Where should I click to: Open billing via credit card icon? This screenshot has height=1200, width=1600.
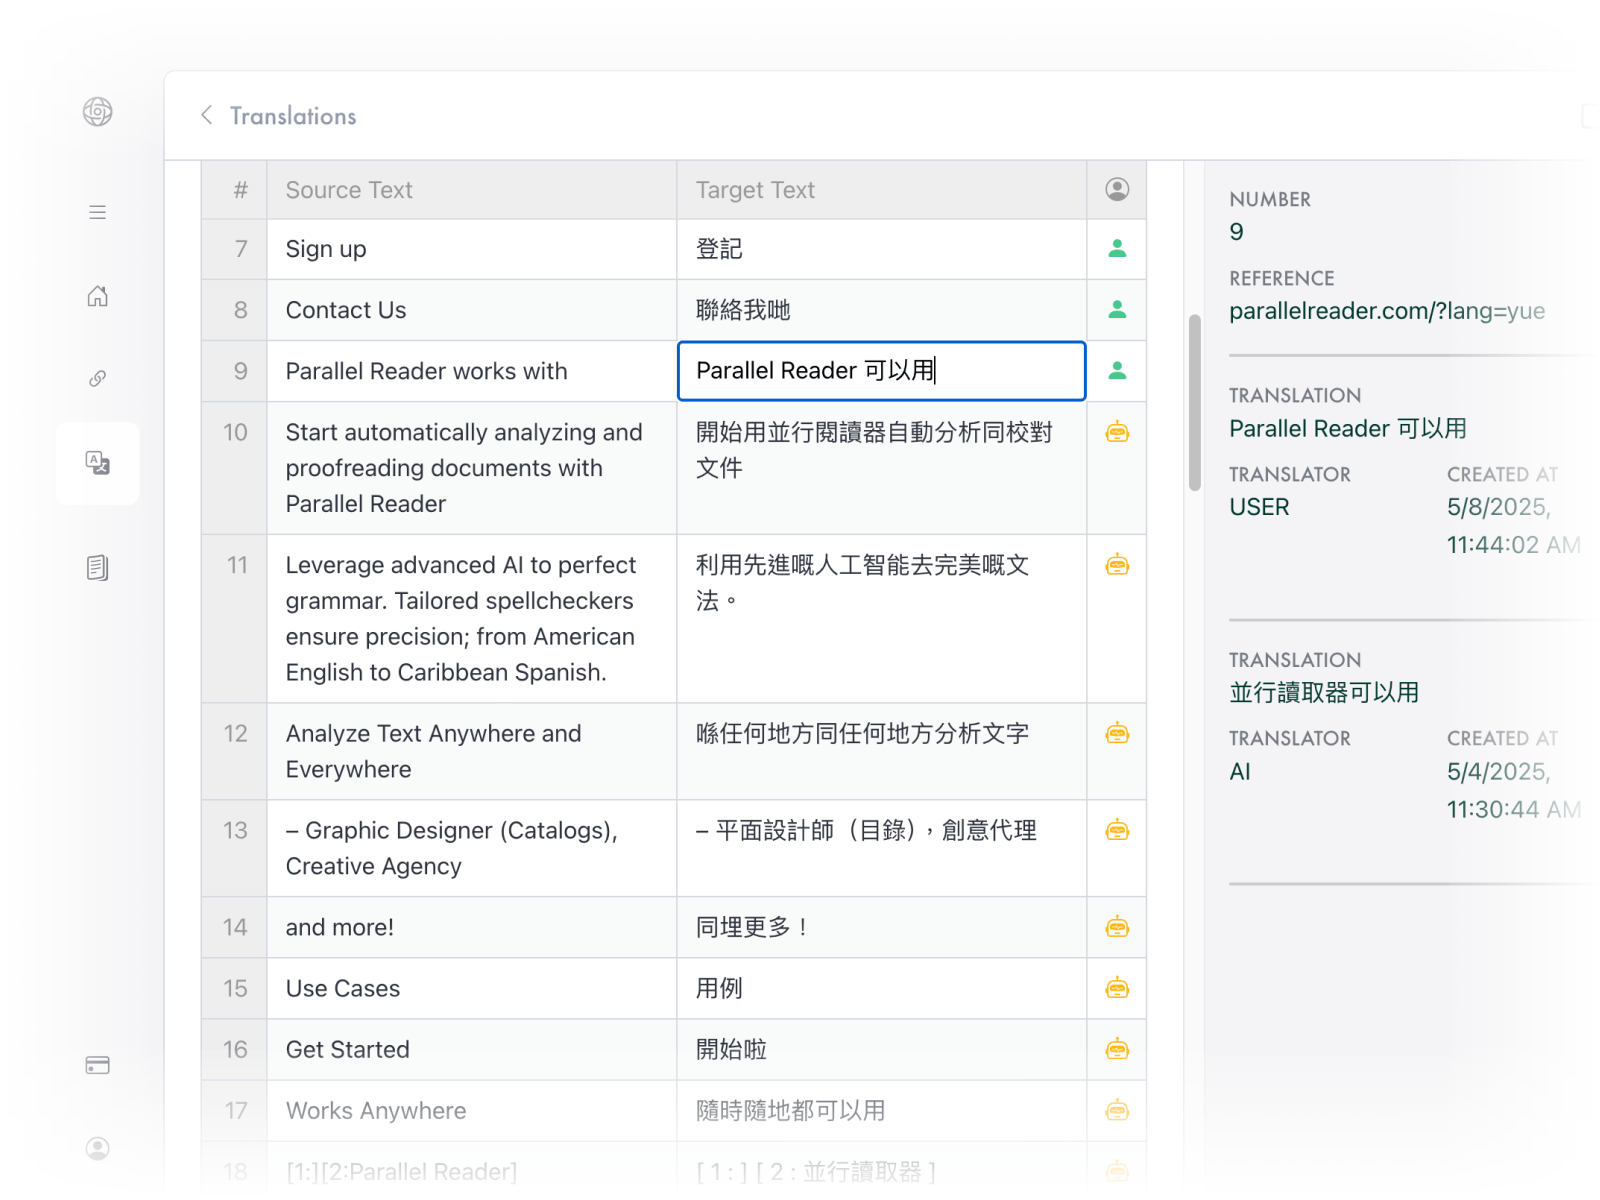pos(97,1065)
